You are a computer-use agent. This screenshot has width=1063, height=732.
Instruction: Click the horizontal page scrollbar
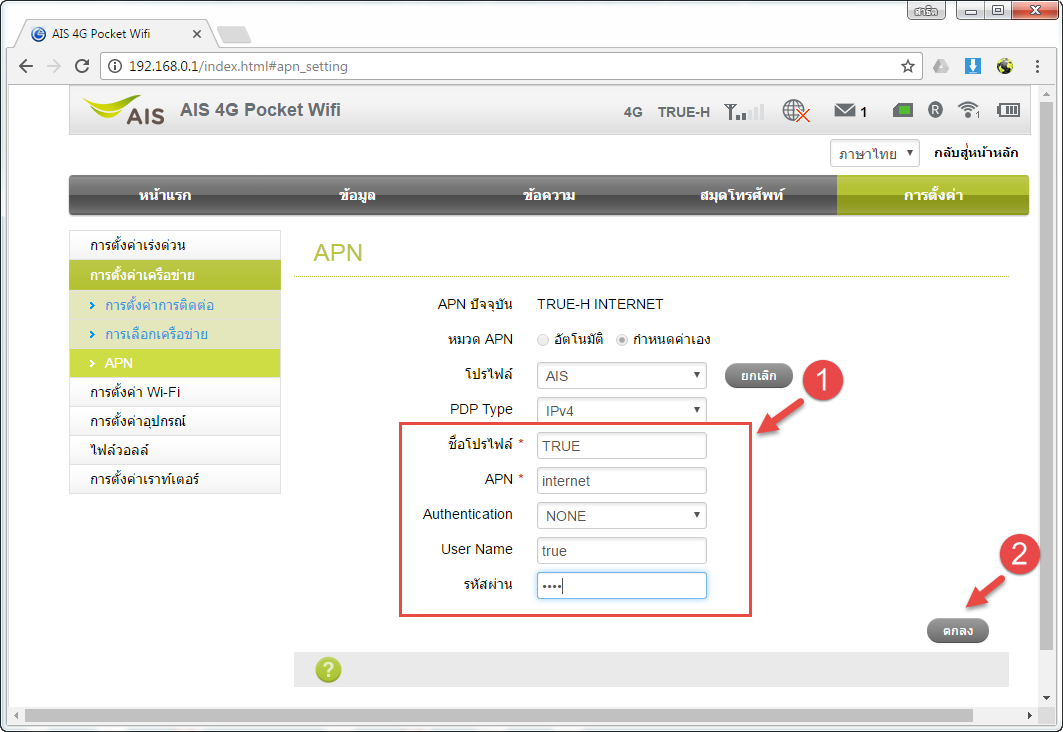pos(498,716)
